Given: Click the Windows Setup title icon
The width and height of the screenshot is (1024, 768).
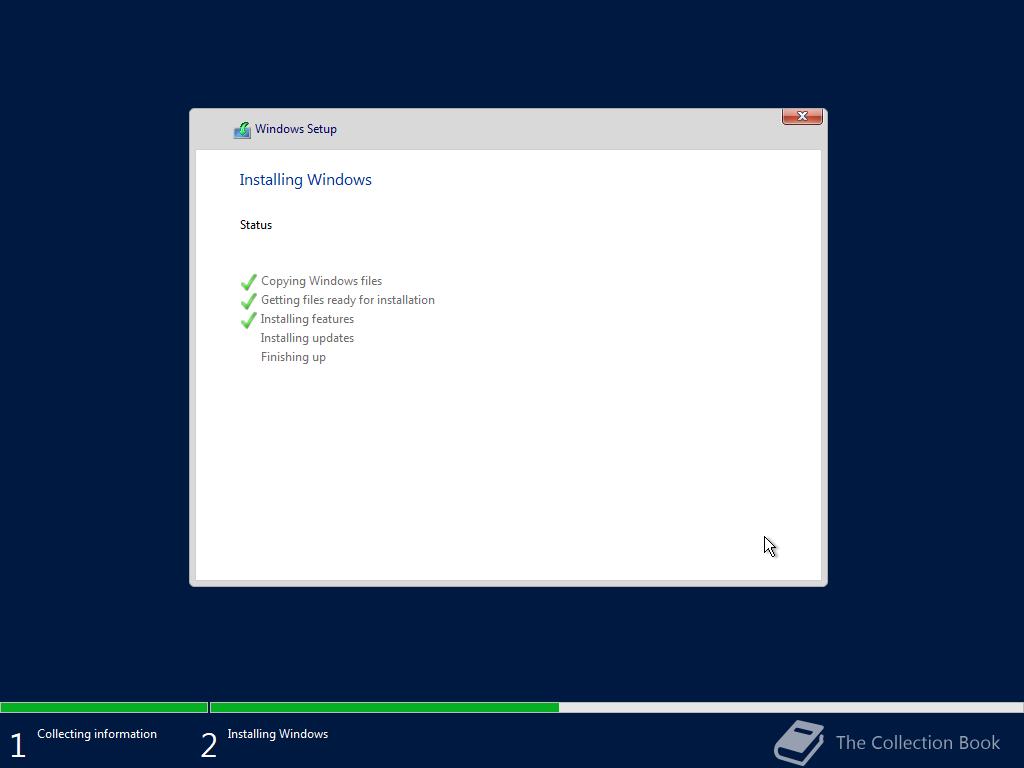Looking at the screenshot, I should point(242,129).
